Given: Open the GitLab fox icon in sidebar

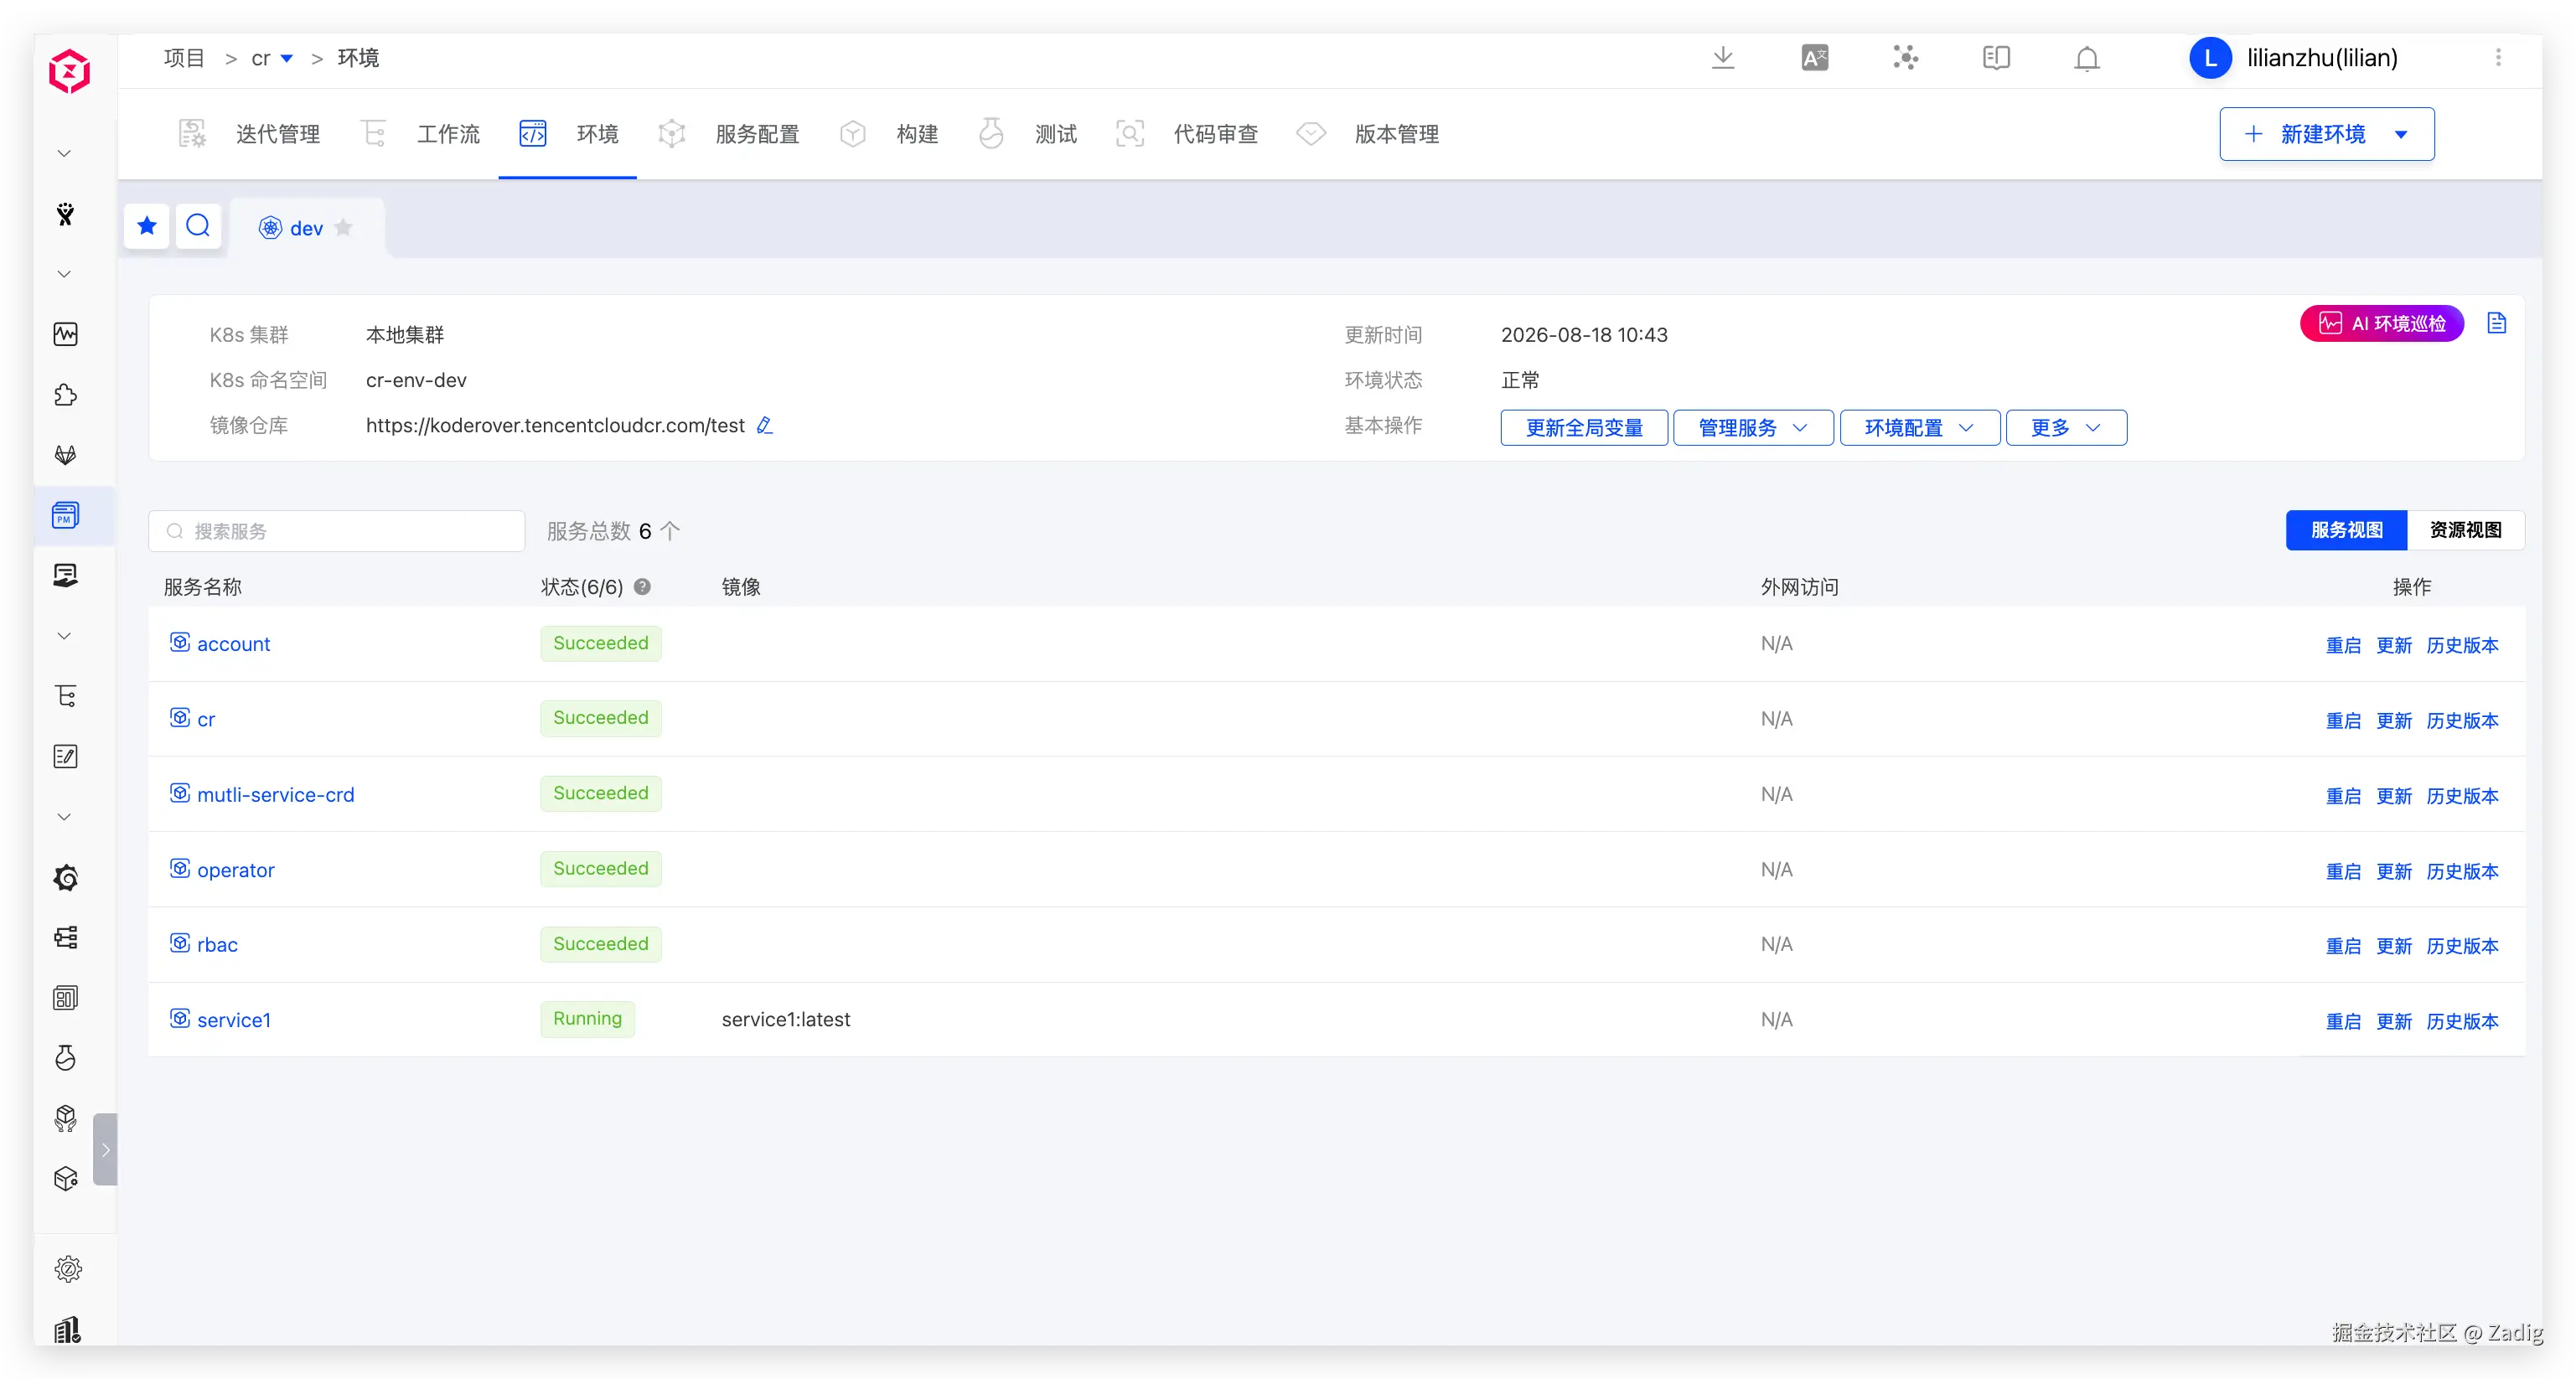Looking at the screenshot, I should (x=66, y=455).
